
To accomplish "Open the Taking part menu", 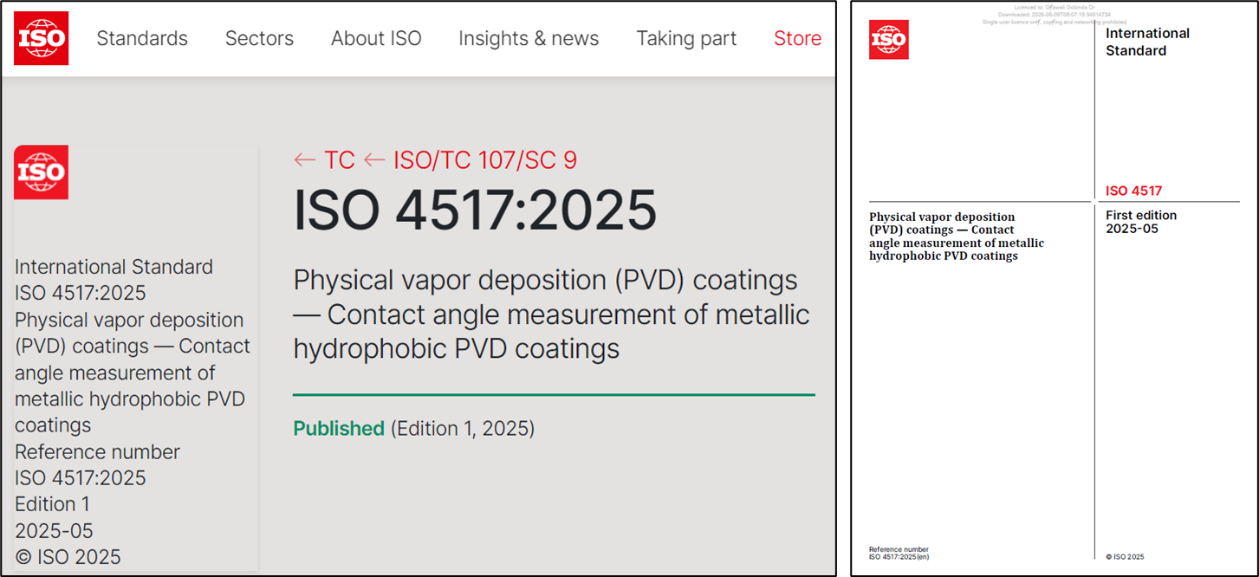I will click(686, 38).
